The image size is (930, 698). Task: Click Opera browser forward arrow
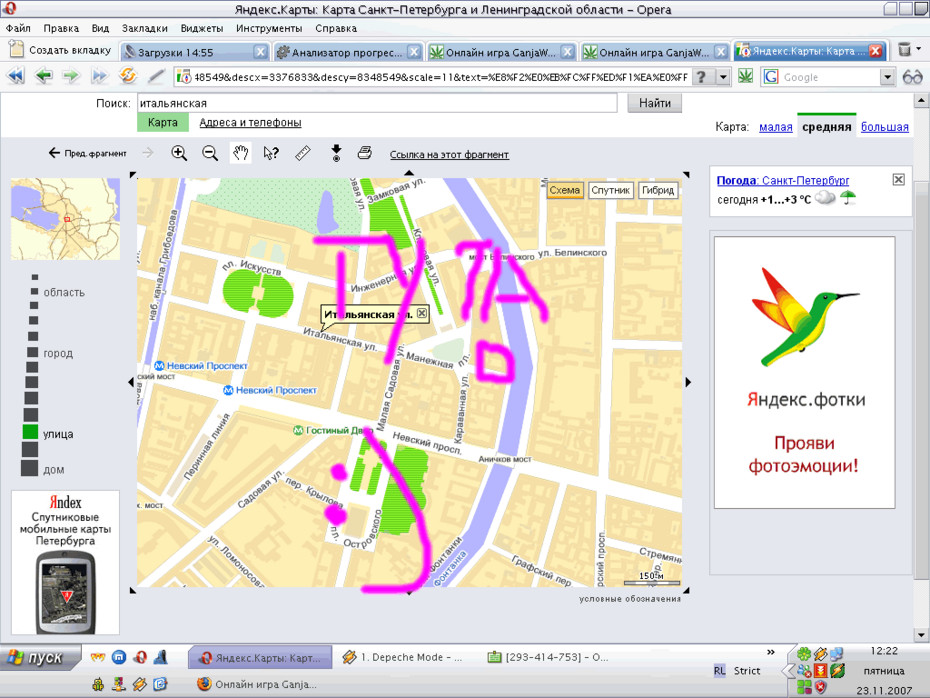[x=71, y=76]
